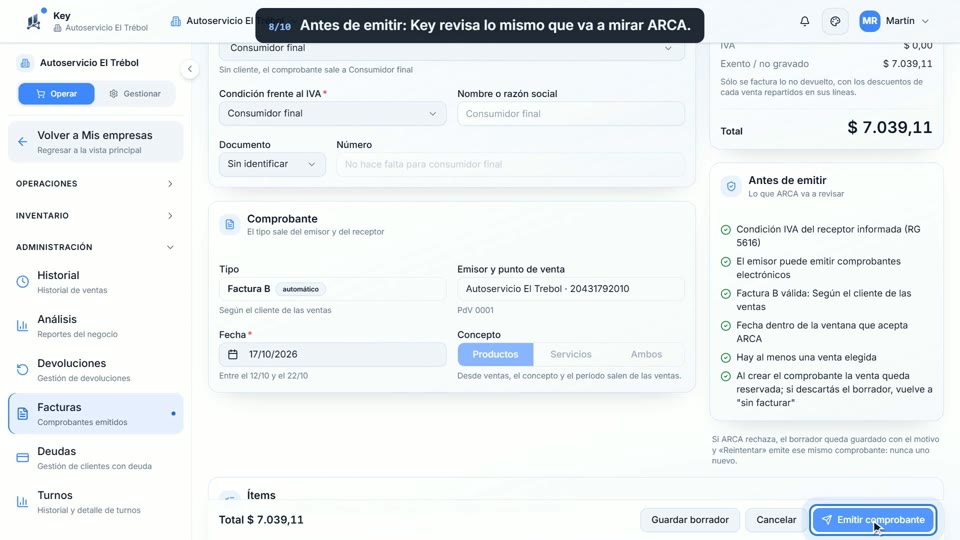Click check icon for El emisor puede emitir
This screenshot has width=960, height=540.
726,261
